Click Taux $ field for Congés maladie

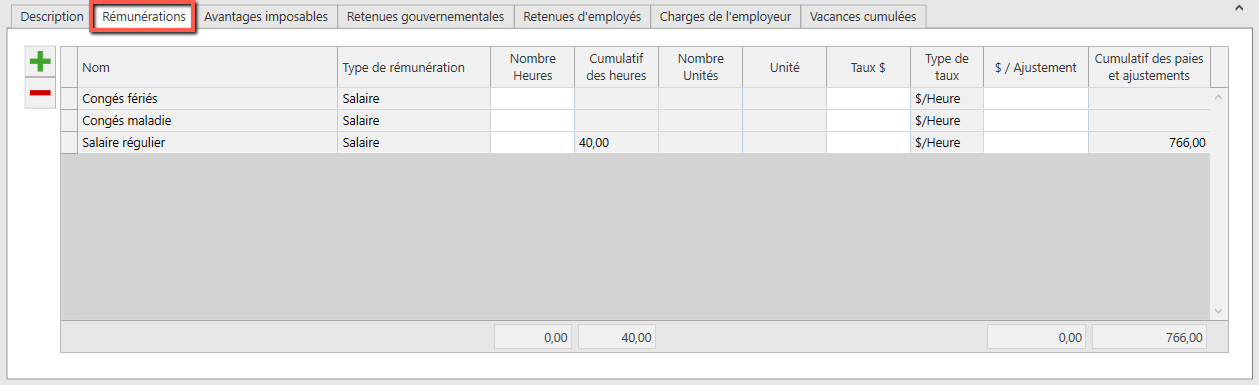[x=868, y=121]
